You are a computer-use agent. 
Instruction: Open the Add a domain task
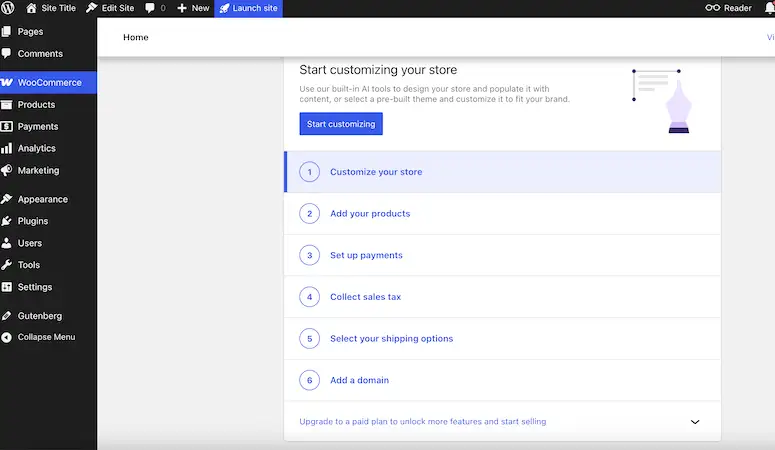tap(359, 380)
